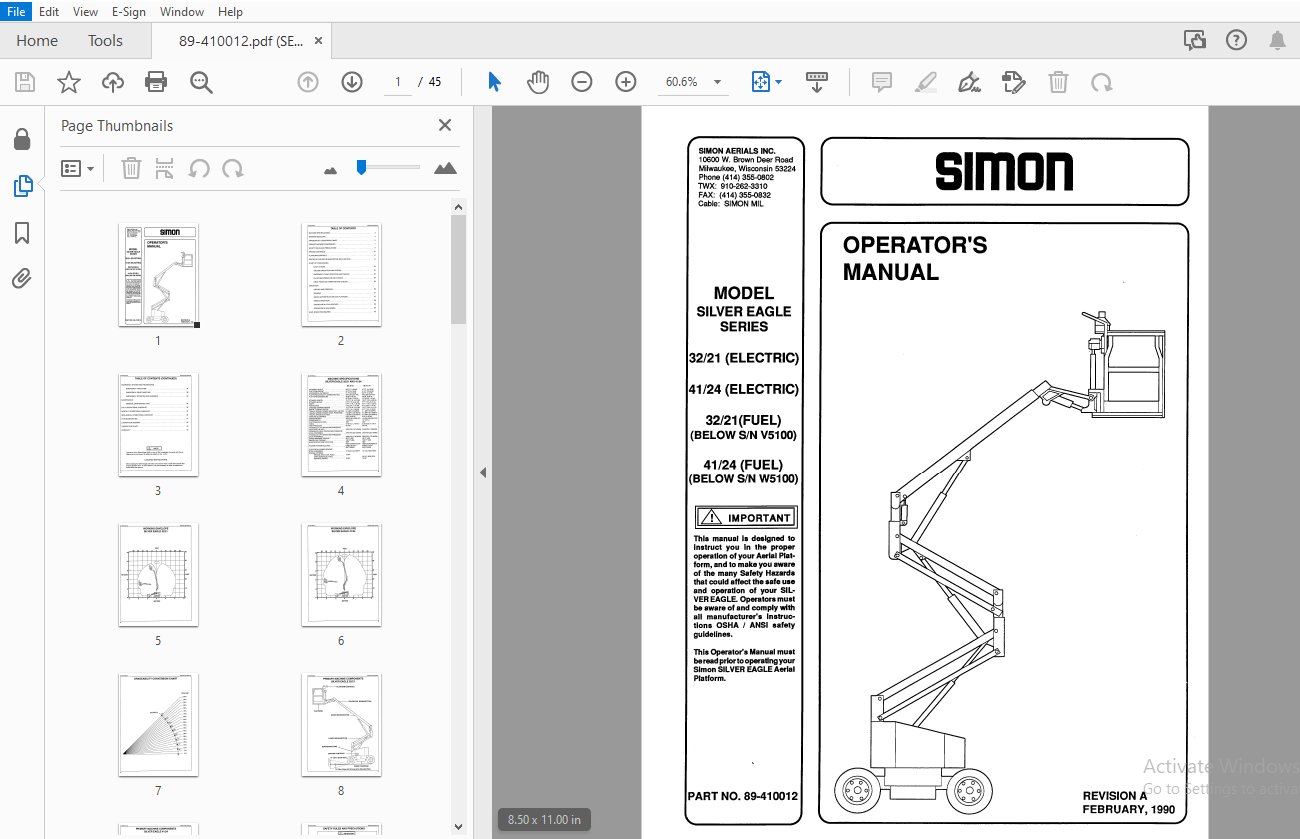Rotate pages counterclockwise in thumbnails panel

pyautogui.click(x=199, y=168)
